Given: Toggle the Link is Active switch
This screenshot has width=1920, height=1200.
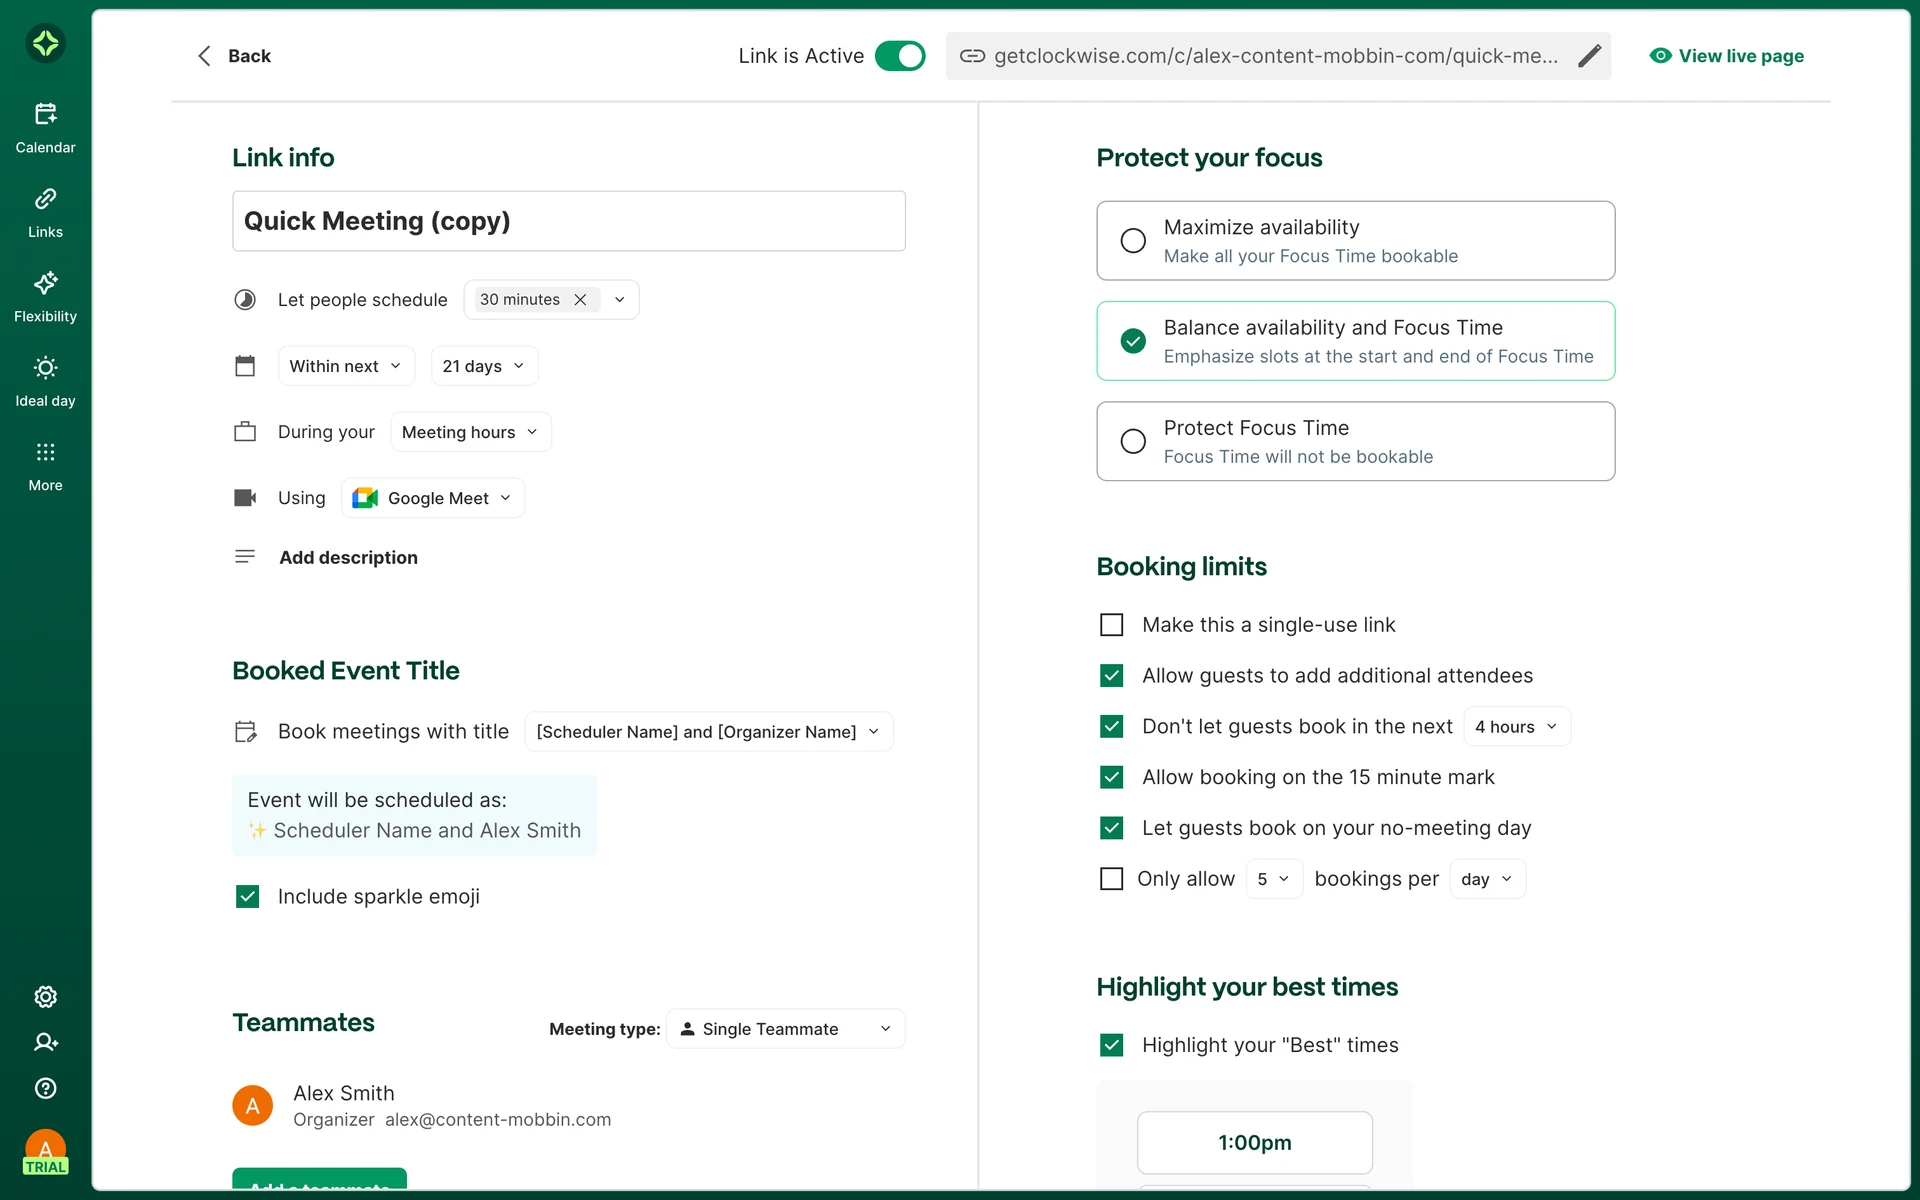Looking at the screenshot, I should pyautogui.click(x=900, y=56).
